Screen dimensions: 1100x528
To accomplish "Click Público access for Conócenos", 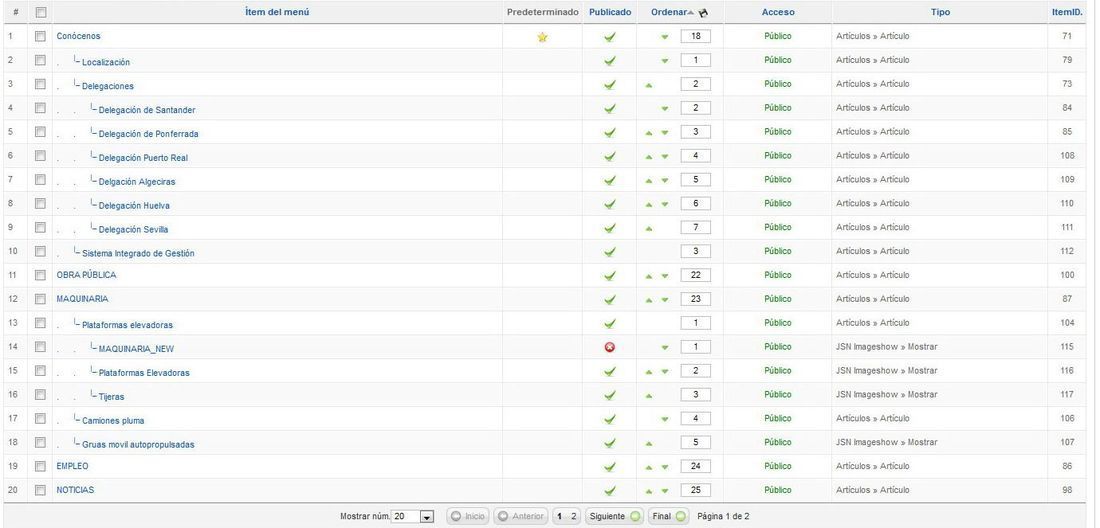I will pyautogui.click(x=777, y=36).
